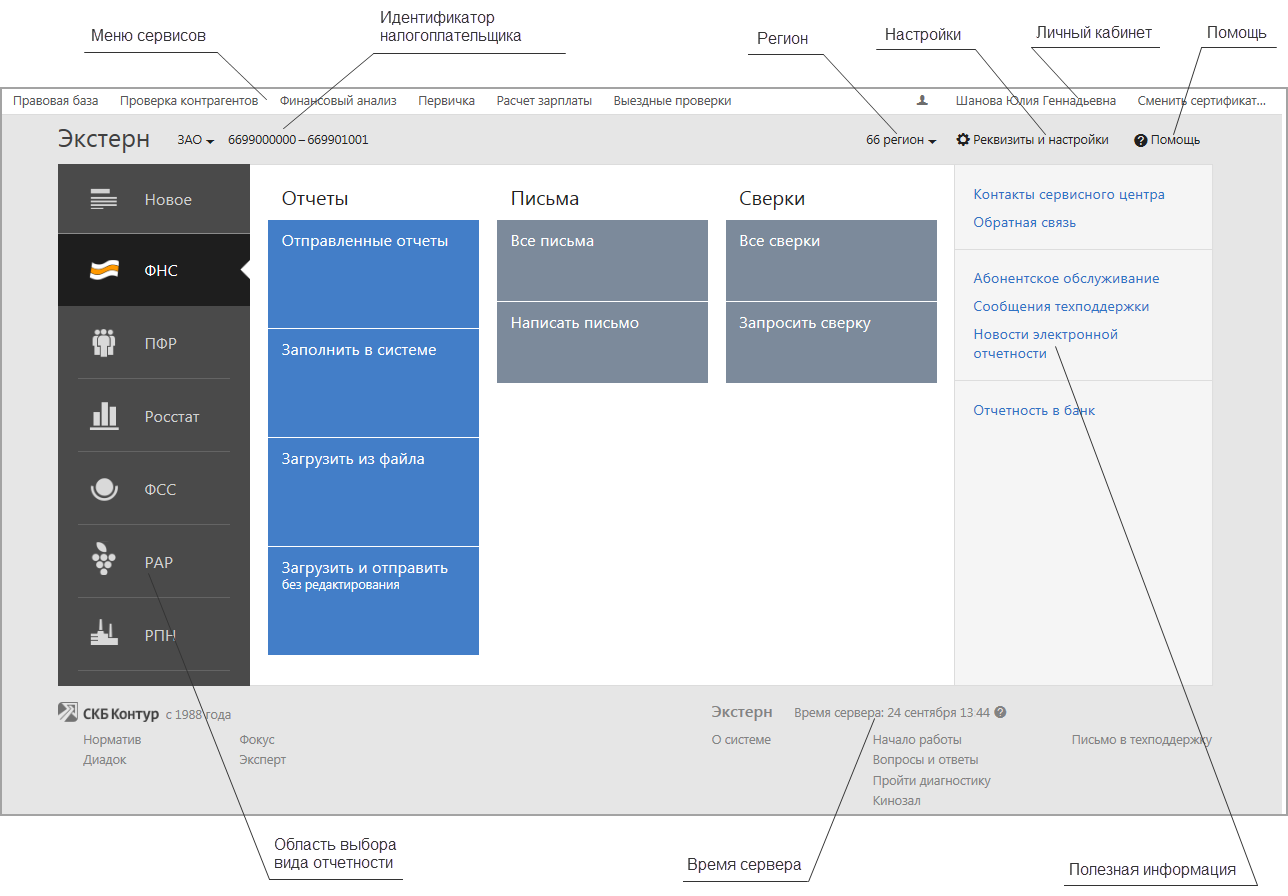This screenshot has width=1288, height=896.
Task: Click the РАР grapes icon
Action: [x=104, y=561]
